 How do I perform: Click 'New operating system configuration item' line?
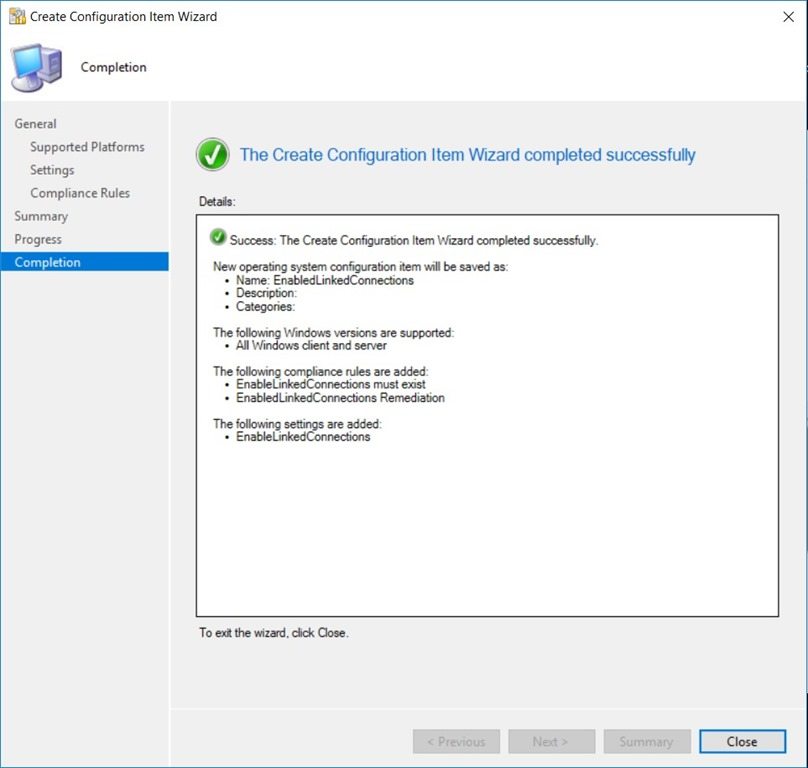pos(360,267)
